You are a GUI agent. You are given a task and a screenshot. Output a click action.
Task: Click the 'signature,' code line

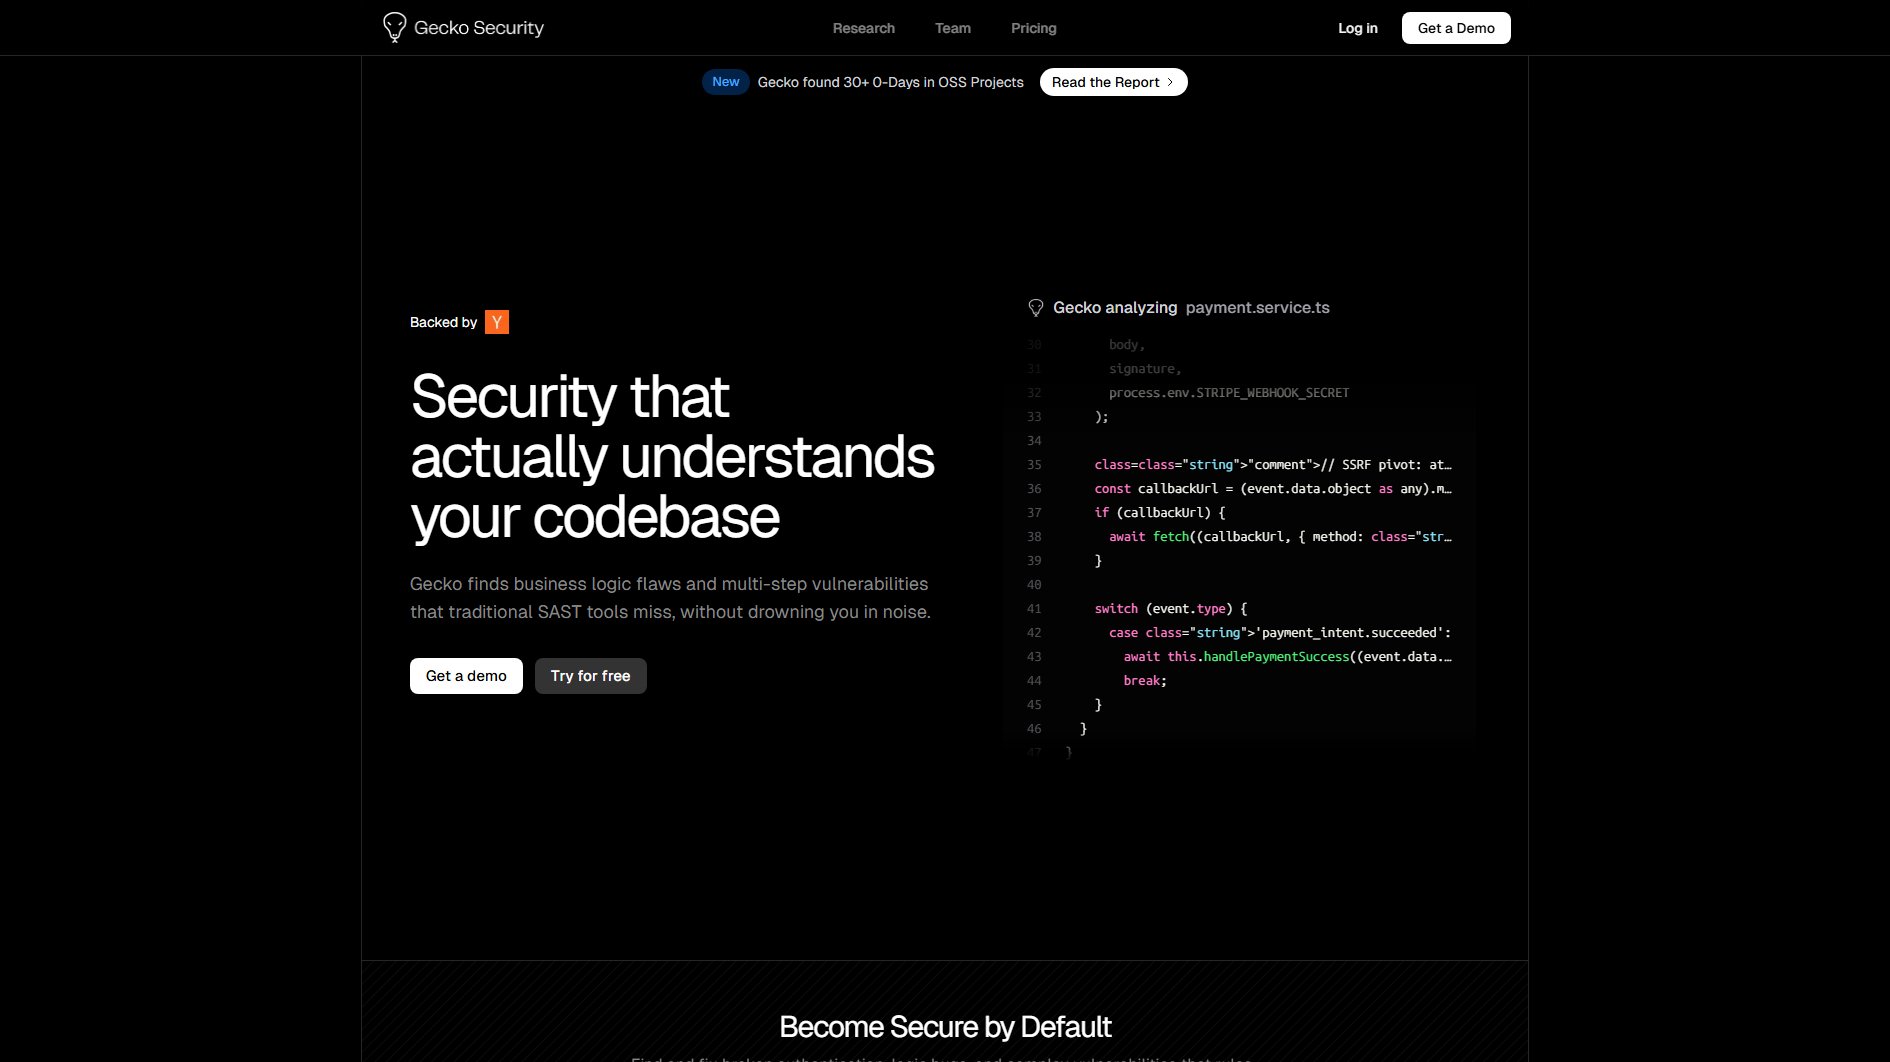tap(1145, 369)
